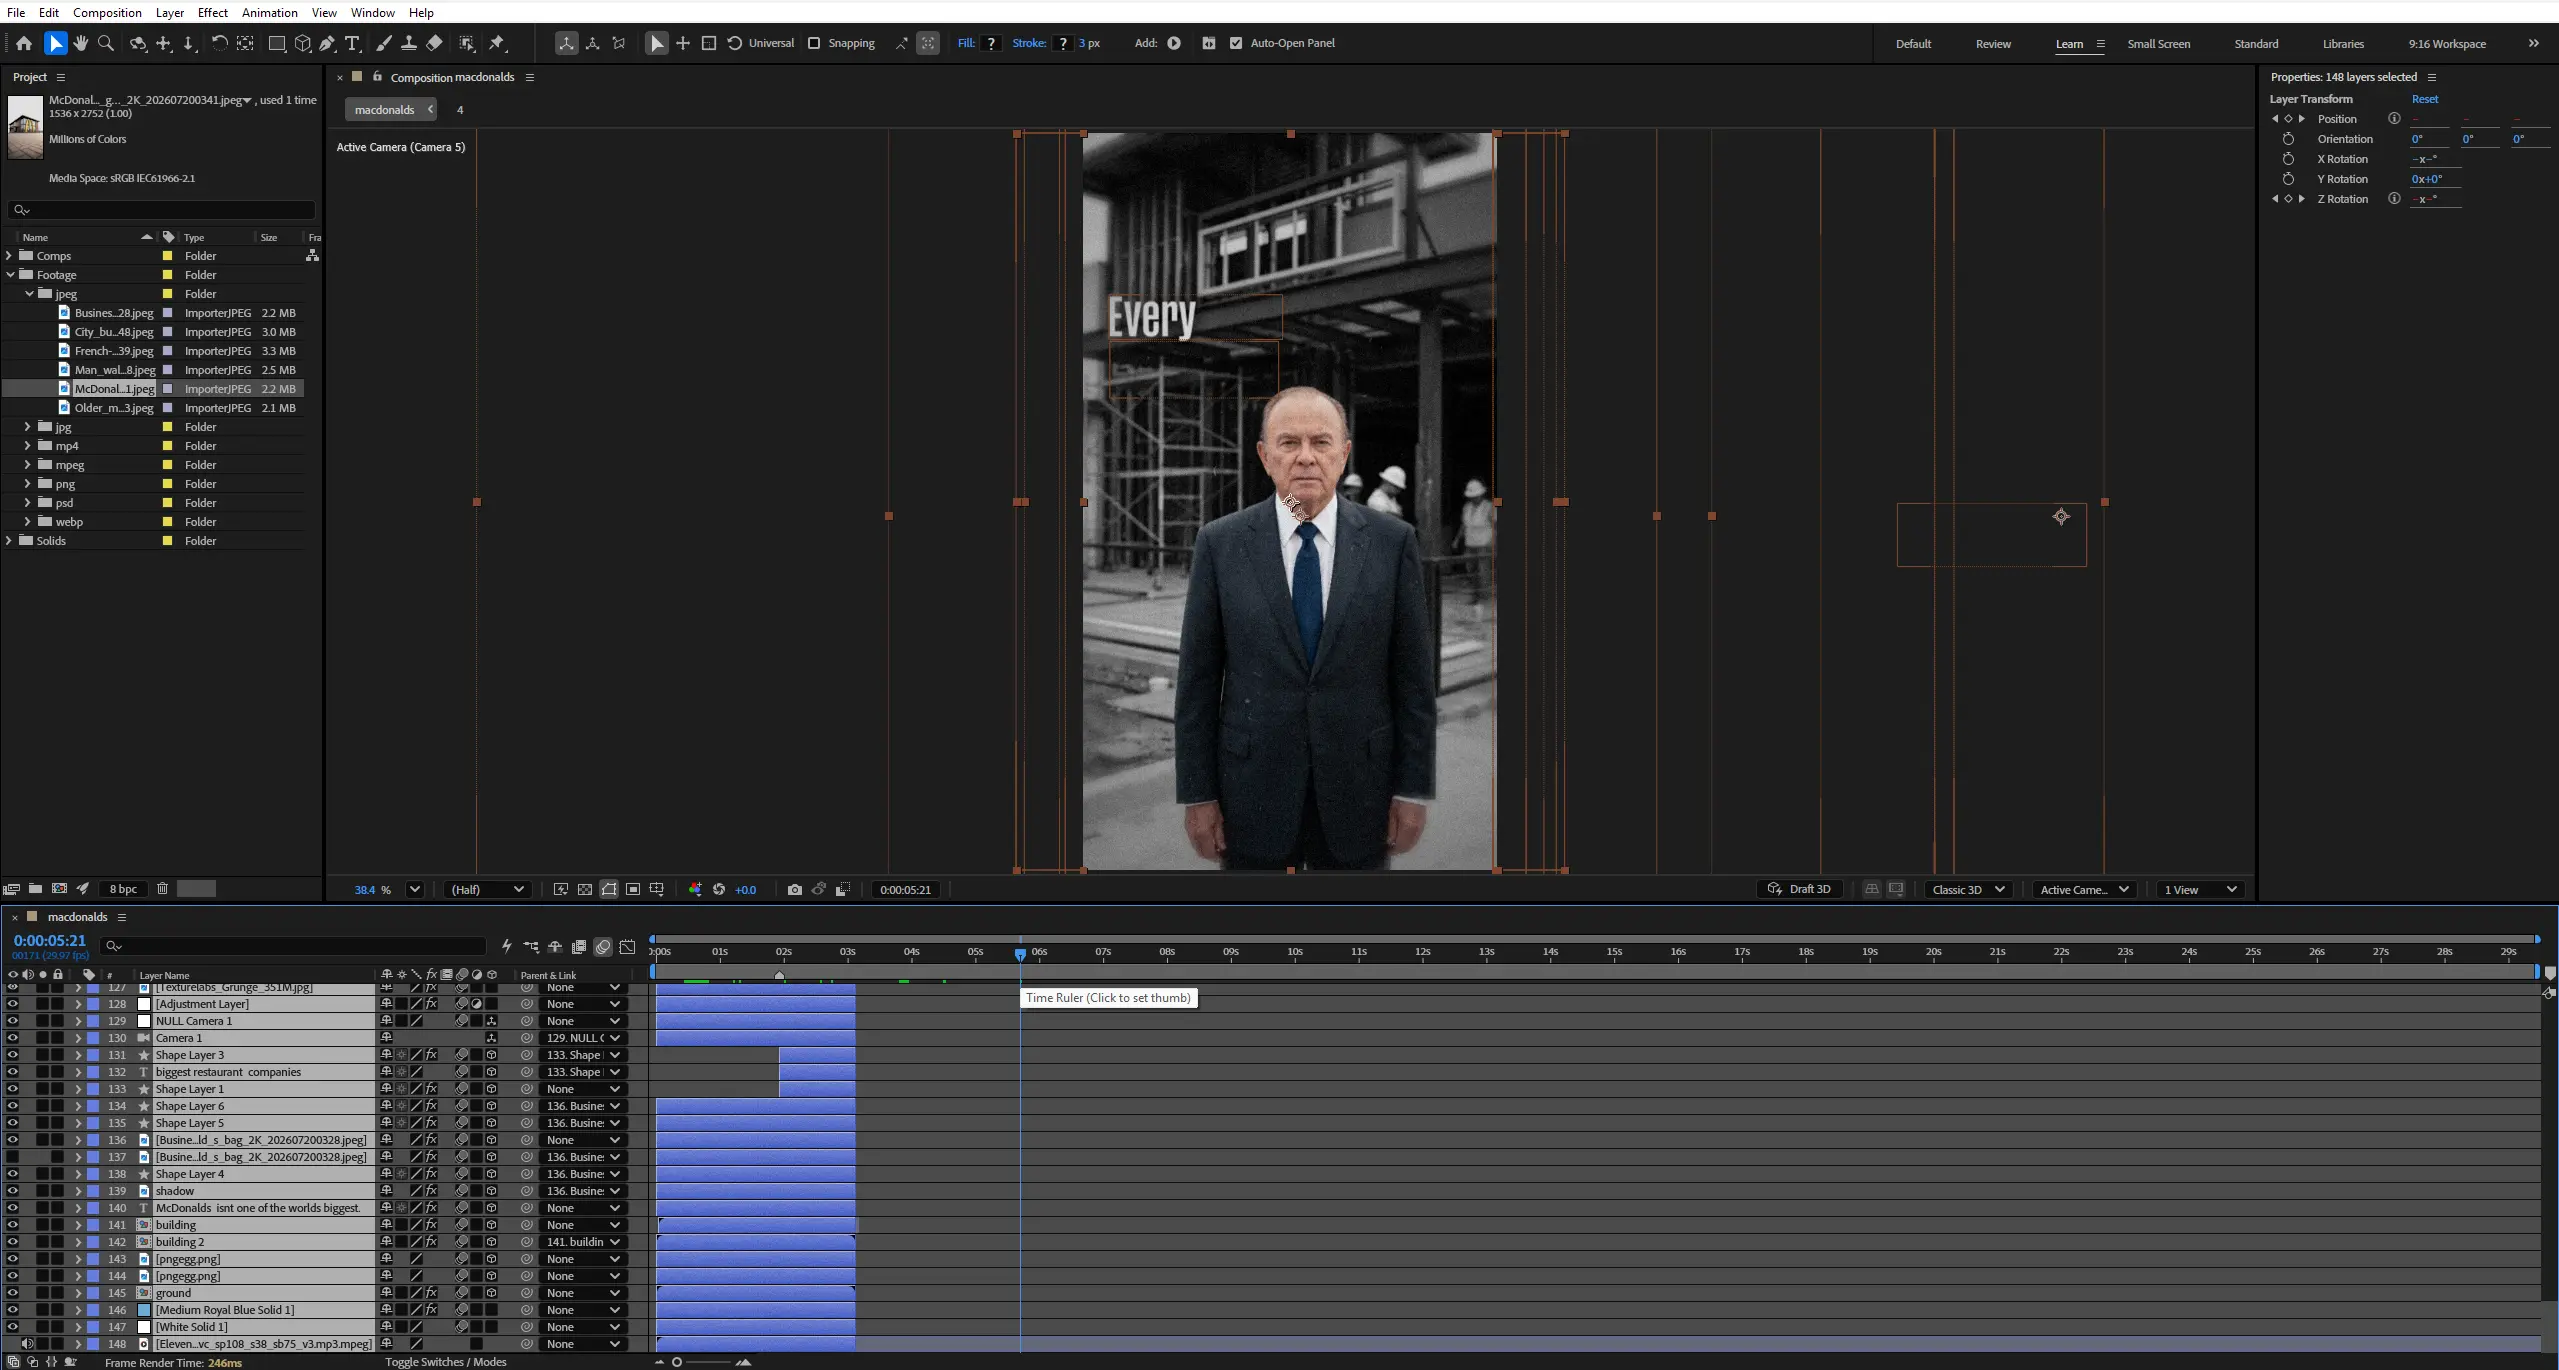
Task: Open the Animation menu
Action: 270,12
